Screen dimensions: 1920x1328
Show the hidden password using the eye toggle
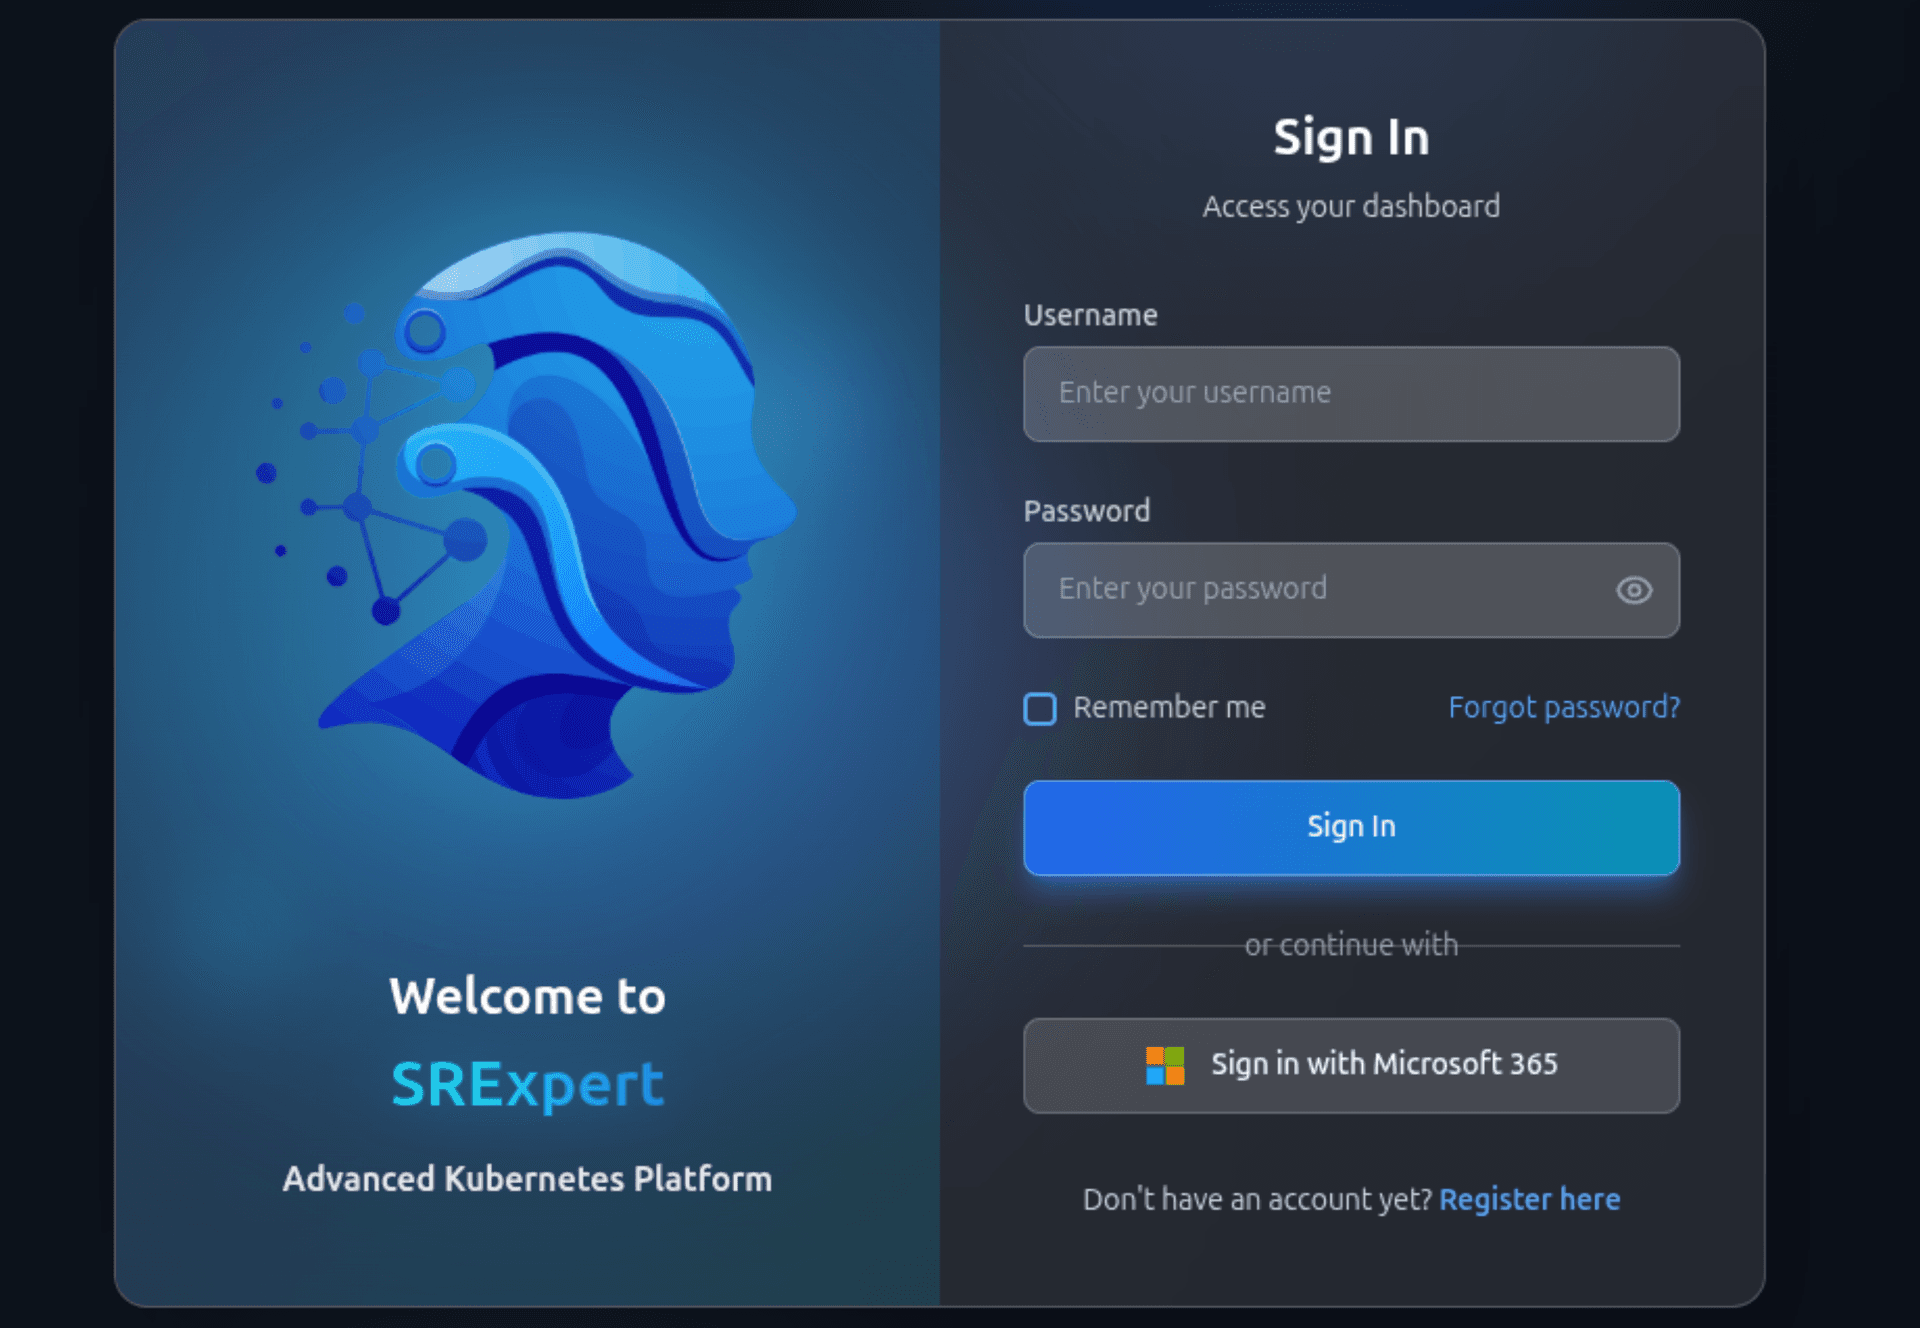click(x=1633, y=591)
